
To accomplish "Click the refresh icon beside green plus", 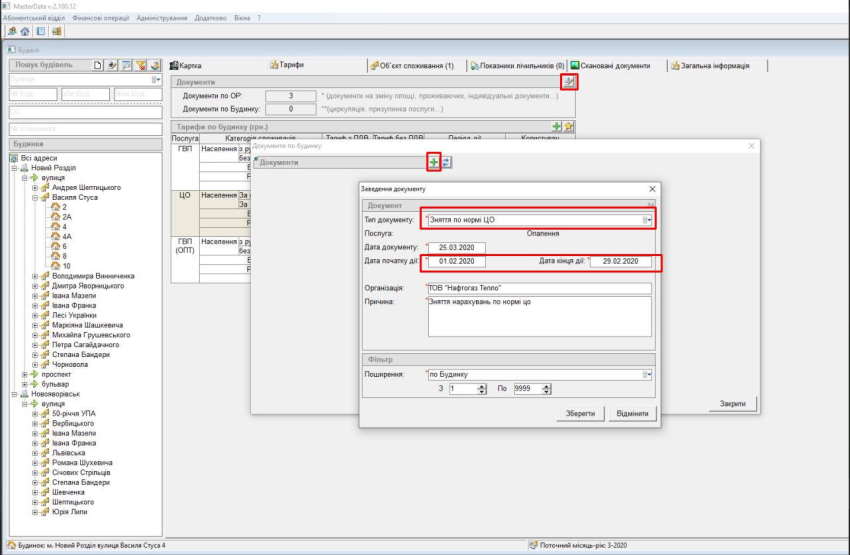I will click(446, 161).
